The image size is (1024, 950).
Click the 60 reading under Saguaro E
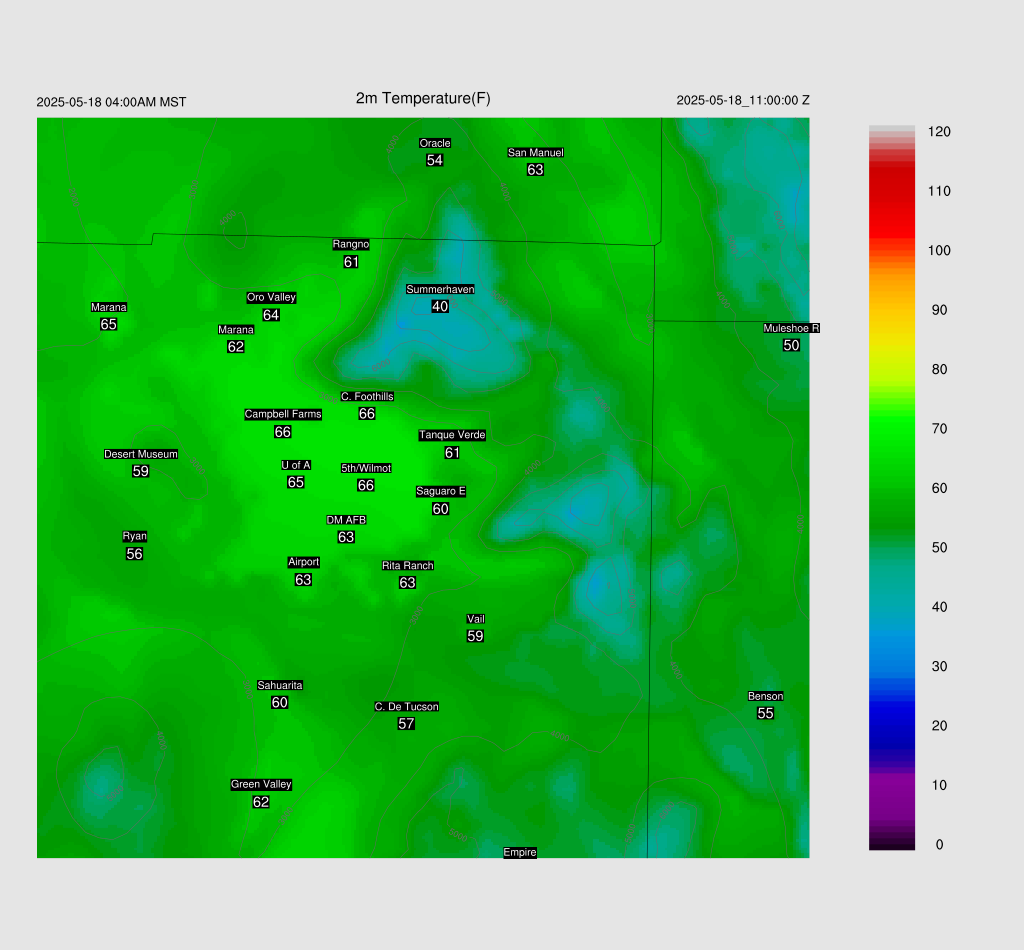click(441, 509)
